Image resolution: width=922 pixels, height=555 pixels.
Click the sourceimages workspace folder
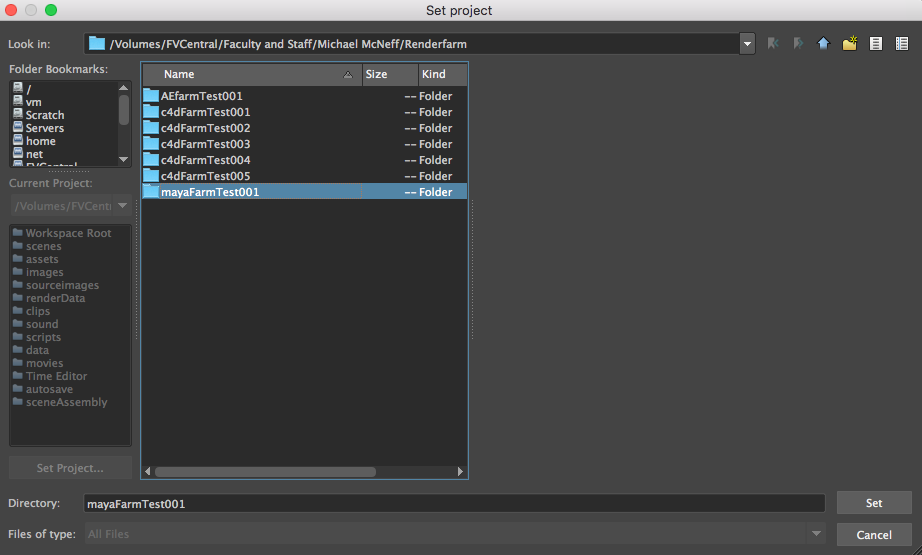(56, 285)
